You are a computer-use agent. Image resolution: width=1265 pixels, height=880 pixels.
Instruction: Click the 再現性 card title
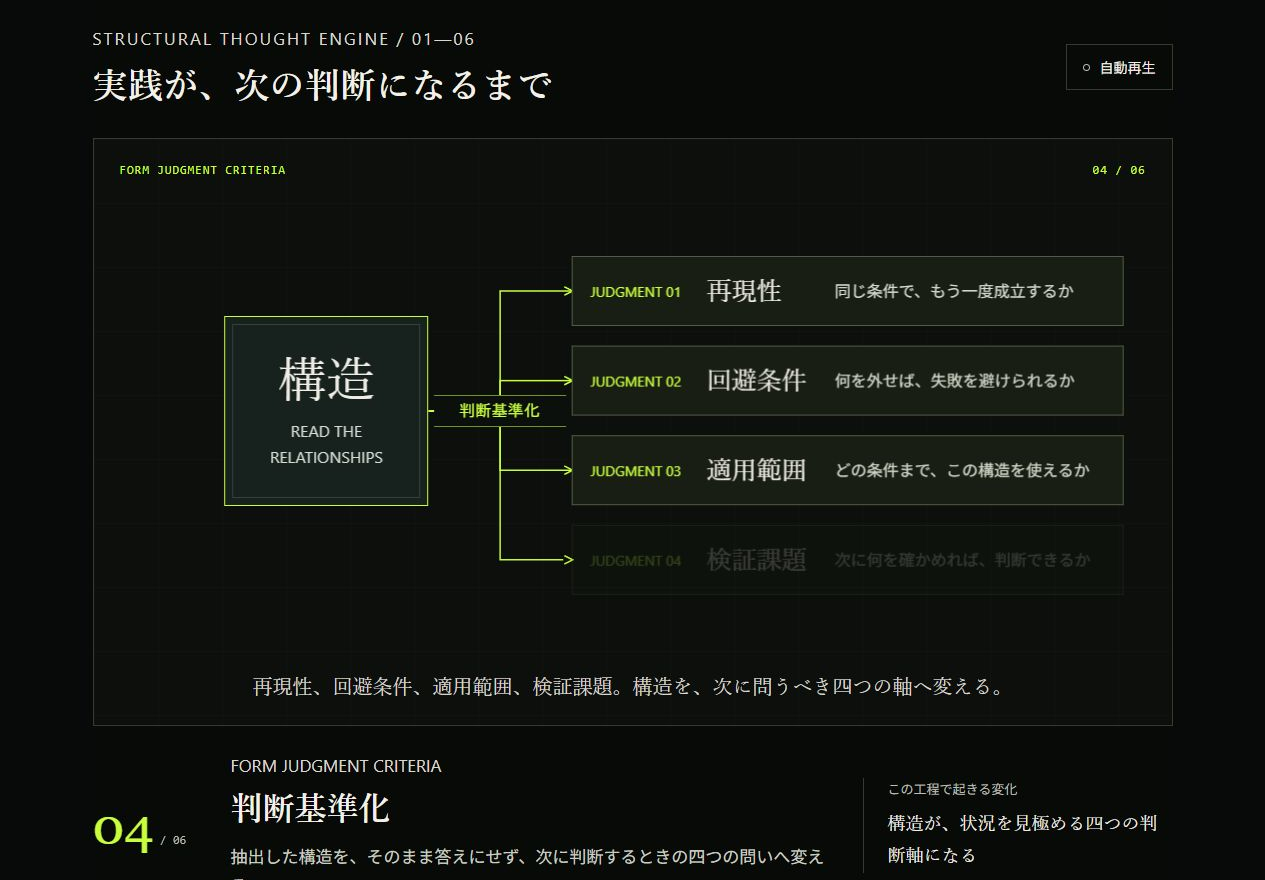(x=744, y=291)
